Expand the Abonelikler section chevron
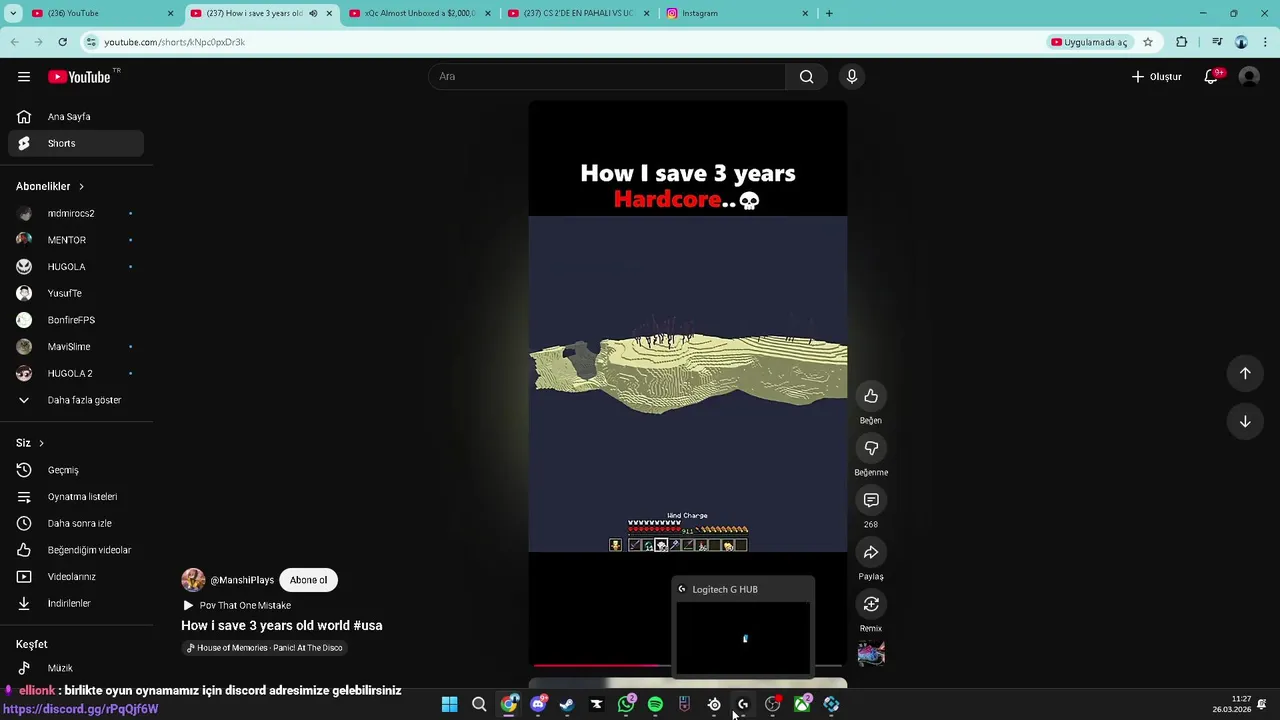The image size is (1280, 720). [x=81, y=187]
